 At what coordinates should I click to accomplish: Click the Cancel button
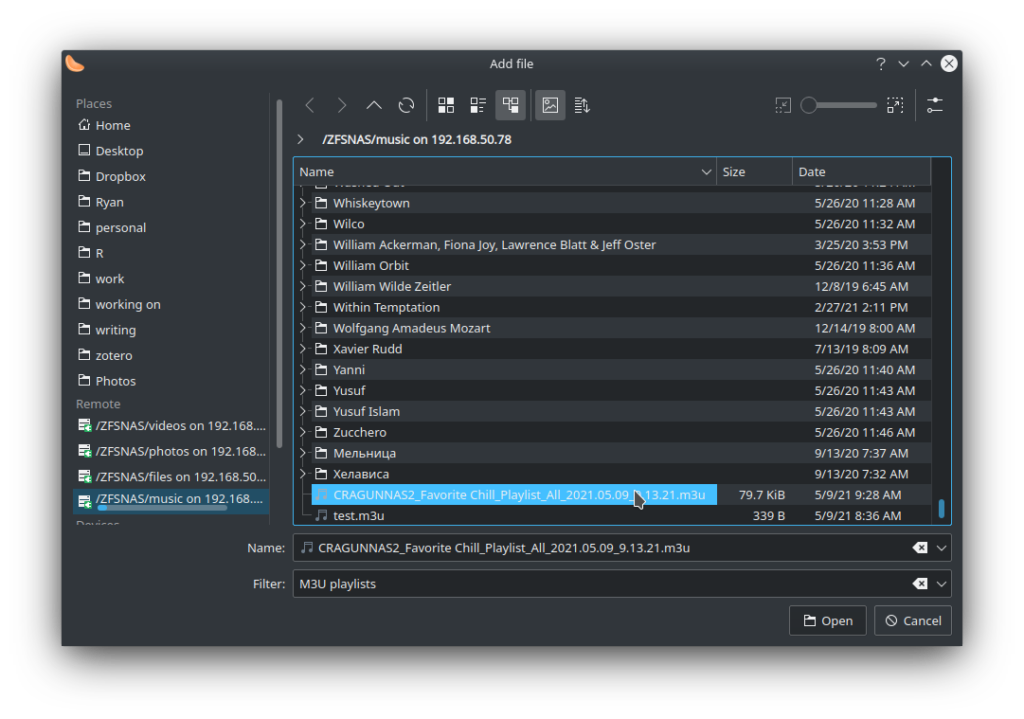point(913,620)
